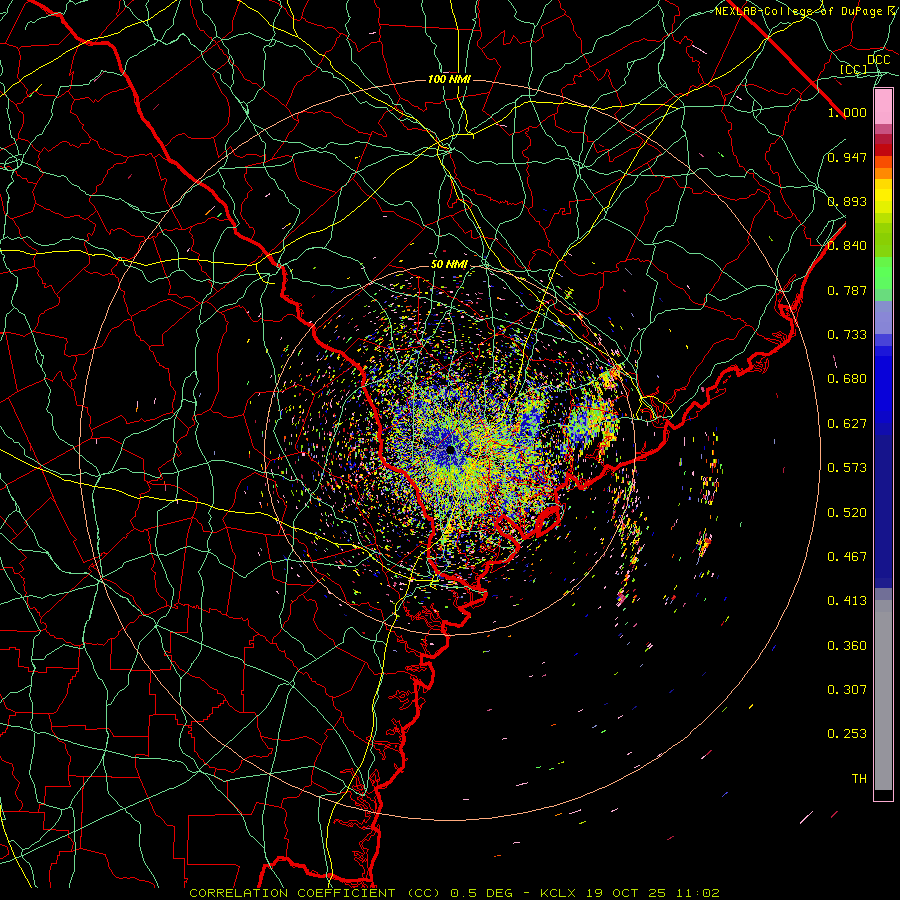
Task: Click the [CC] product label
Action: click(x=854, y=69)
